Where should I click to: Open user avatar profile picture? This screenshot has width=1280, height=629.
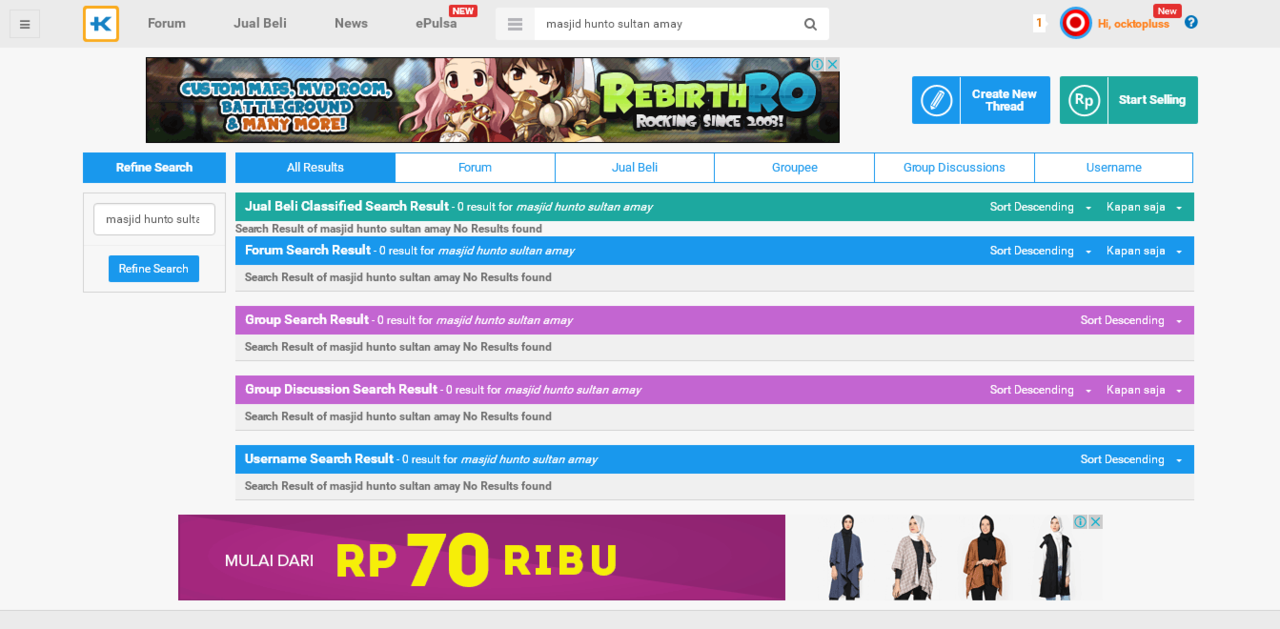click(x=1076, y=23)
